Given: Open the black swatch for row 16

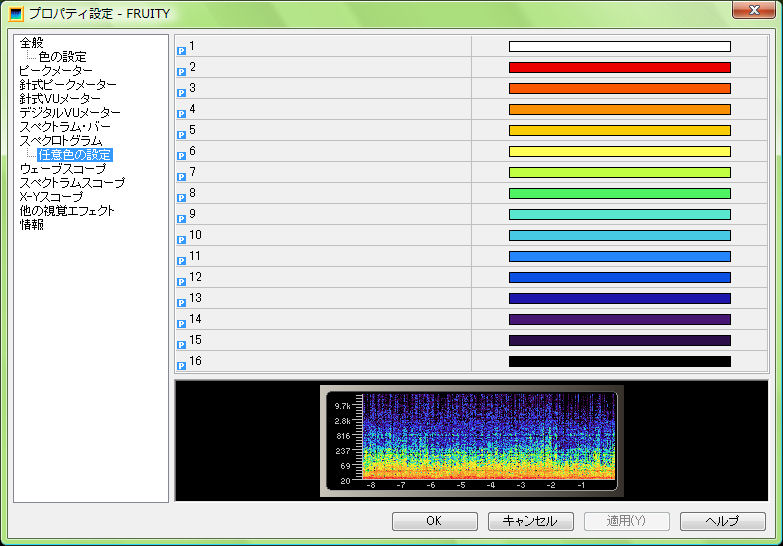Looking at the screenshot, I should click(620, 361).
